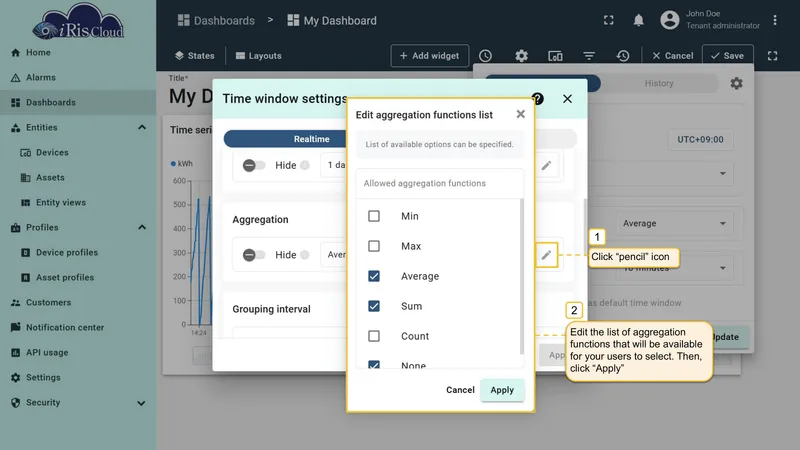
Task: Open the top-right kebab menu
Action: 775,20
